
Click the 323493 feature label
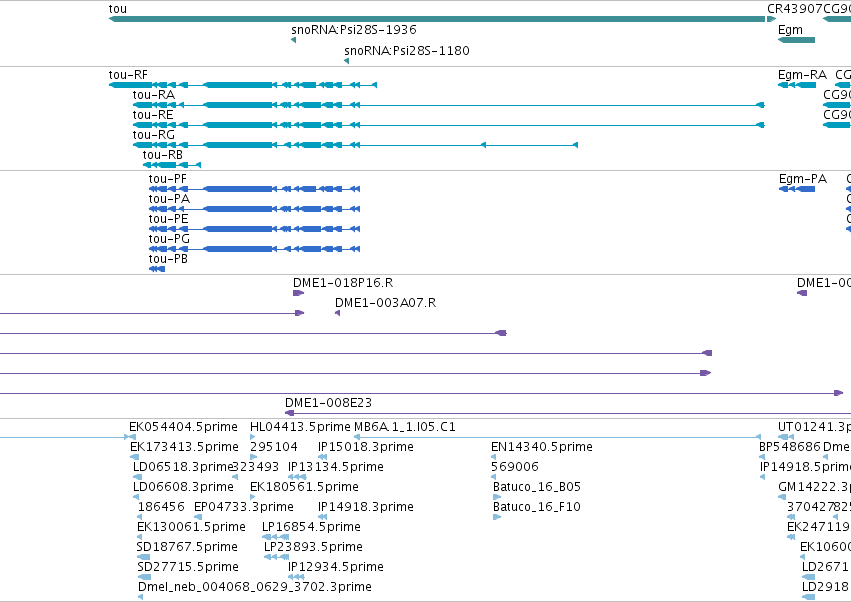(256, 467)
